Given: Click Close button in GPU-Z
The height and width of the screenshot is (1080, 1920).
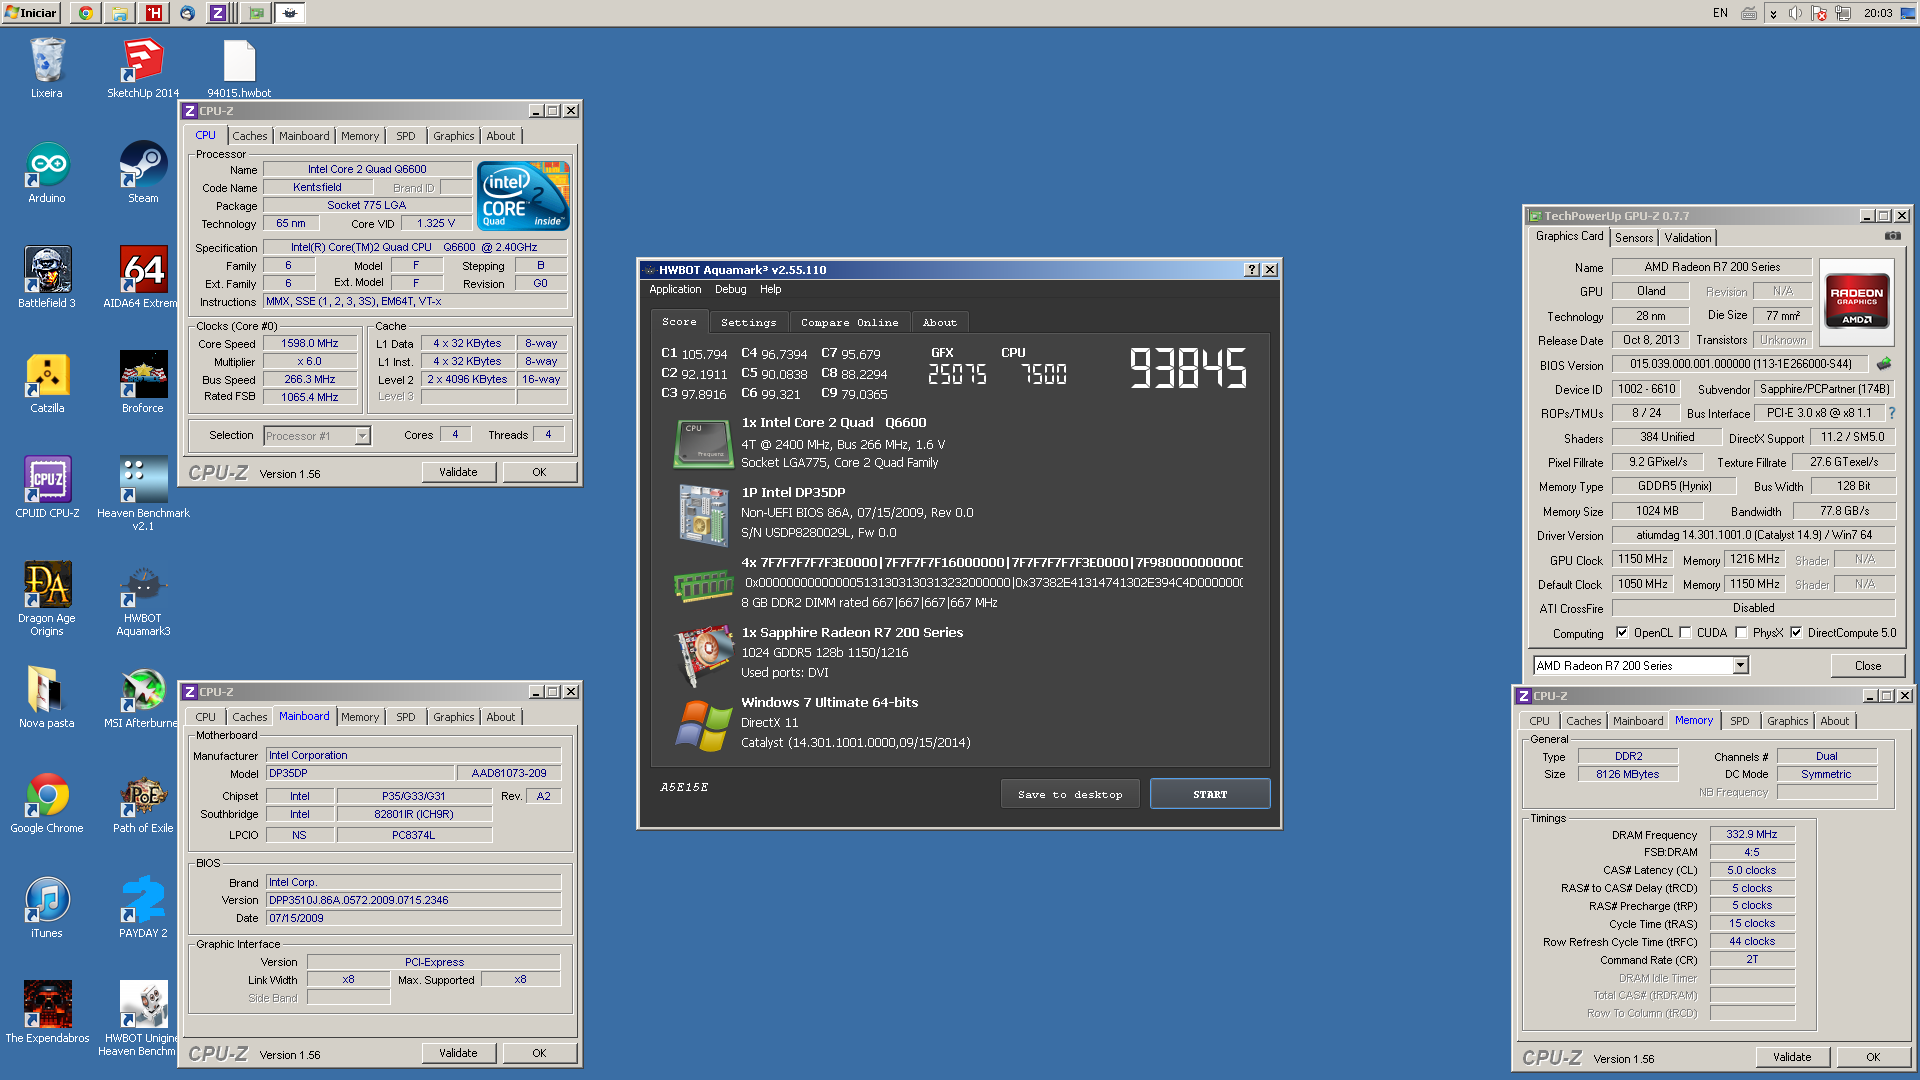Looking at the screenshot, I should [x=1867, y=666].
